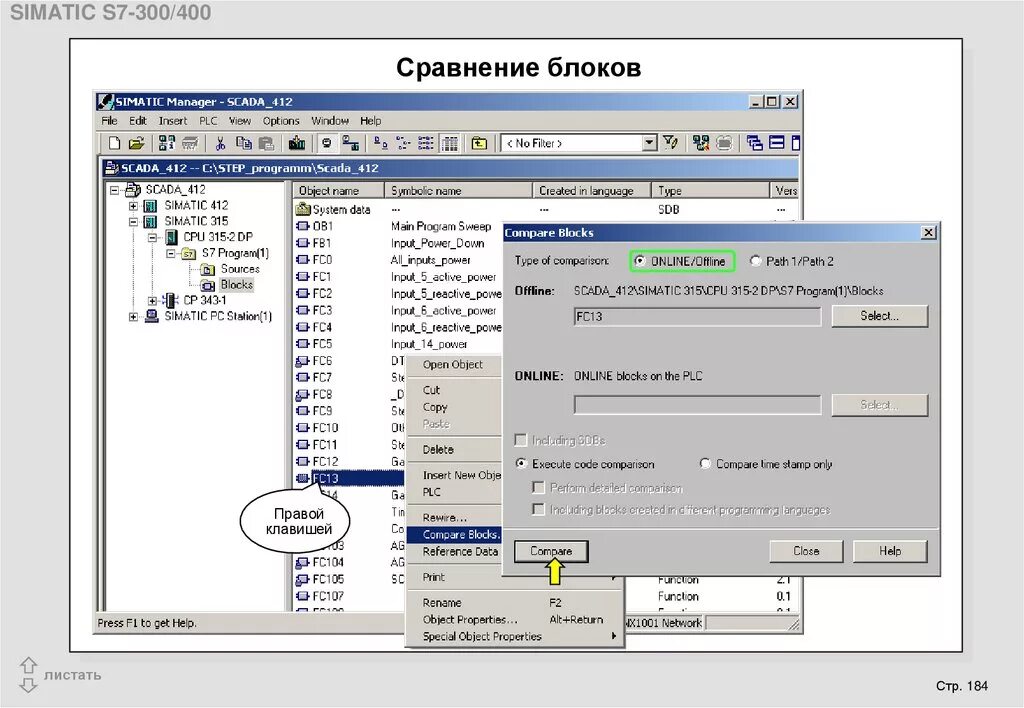The image size is (1024, 708).
Task: Click the New project toolbar icon
Action: pos(114,143)
